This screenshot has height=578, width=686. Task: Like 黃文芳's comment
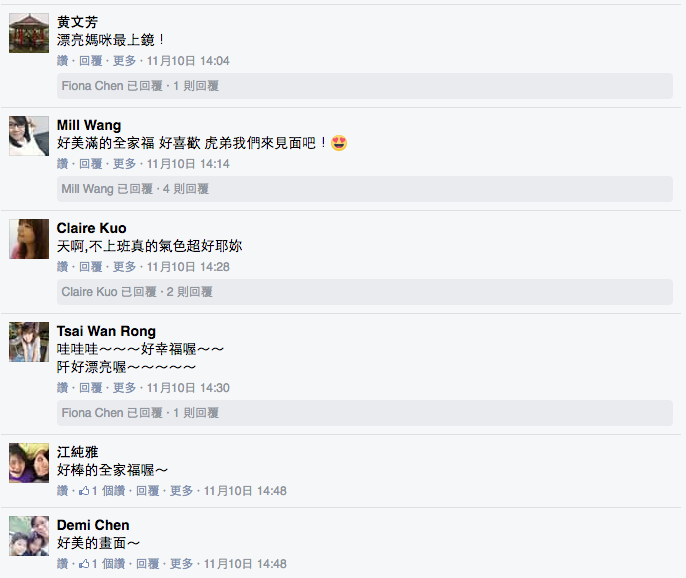tap(62, 61)
